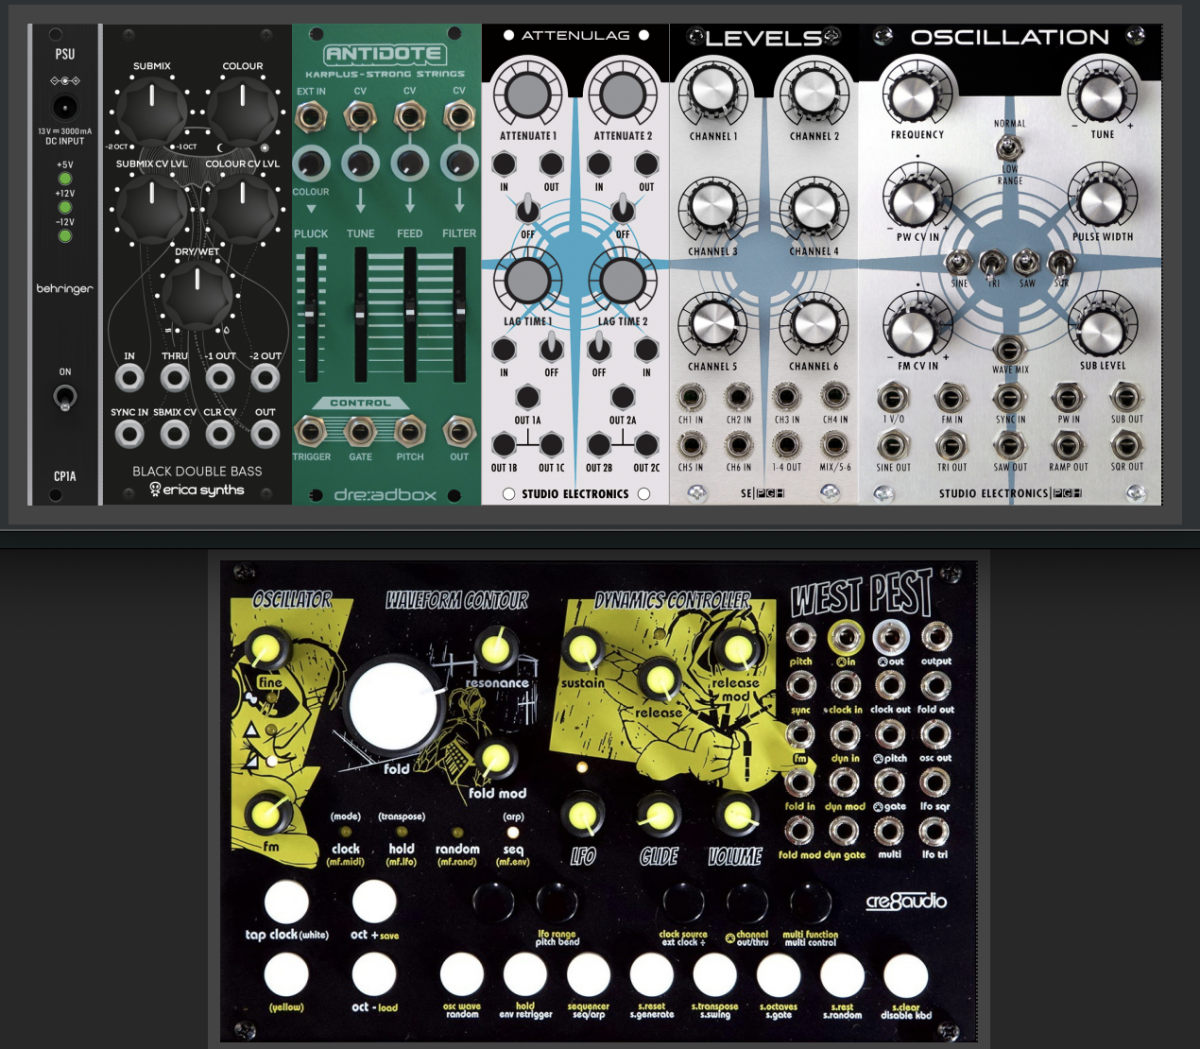Click the West Pest sync jack
The image size is (1200, 1049).
[800, 685]
